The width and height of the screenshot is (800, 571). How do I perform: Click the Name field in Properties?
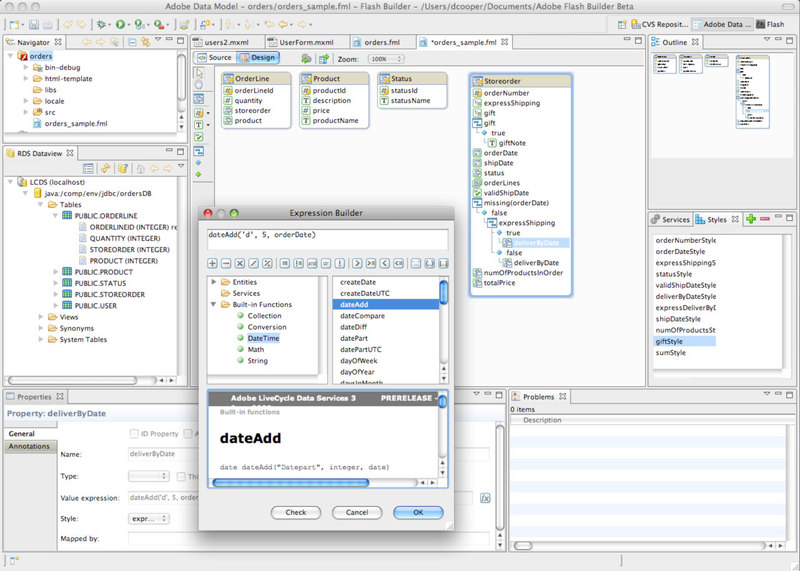tap(309, 454)
